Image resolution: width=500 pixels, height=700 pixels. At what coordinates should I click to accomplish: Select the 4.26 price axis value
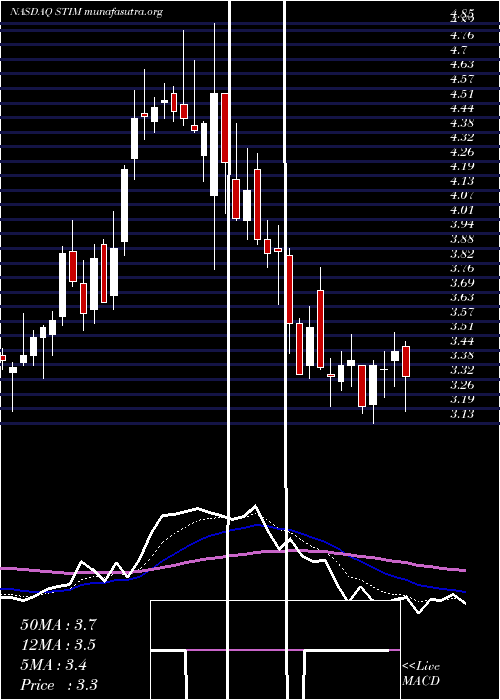point(462,152)
